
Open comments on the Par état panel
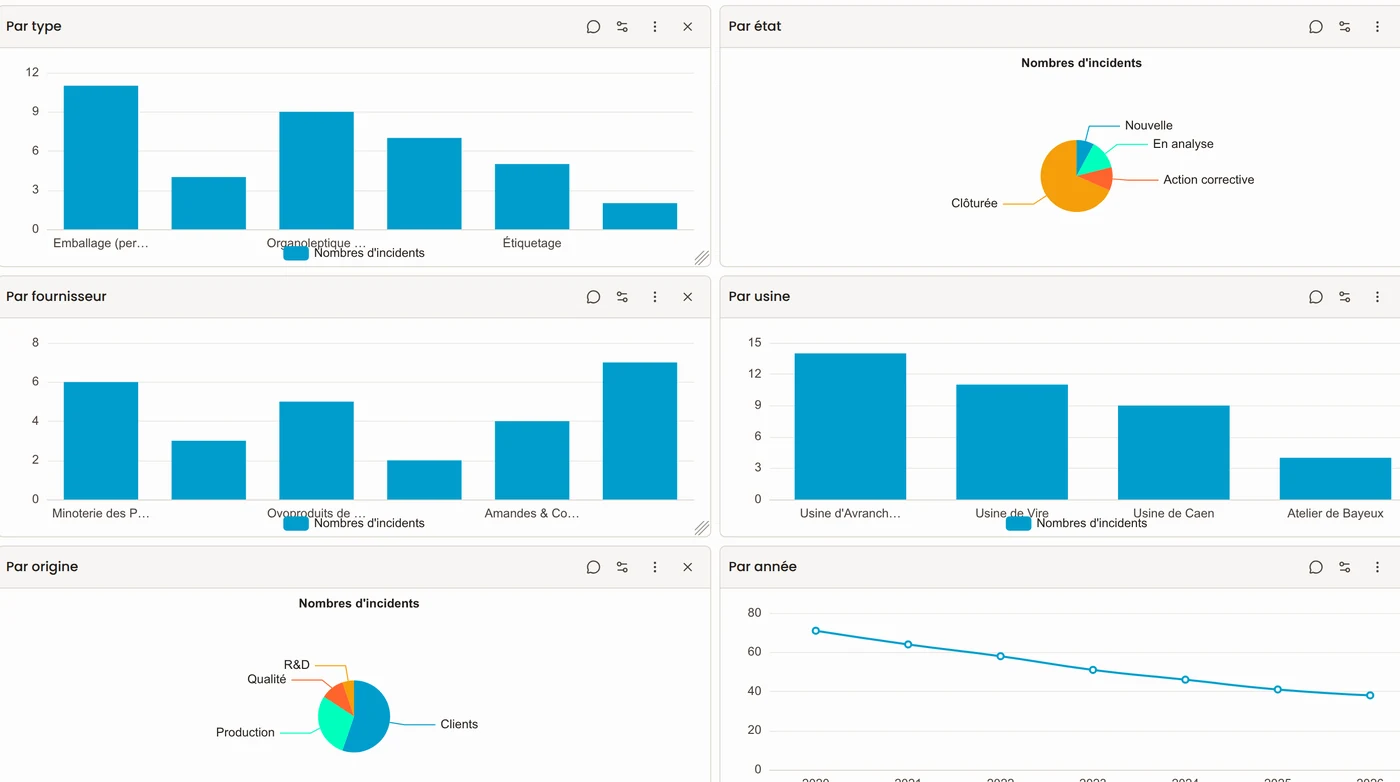click(1316, 27)
